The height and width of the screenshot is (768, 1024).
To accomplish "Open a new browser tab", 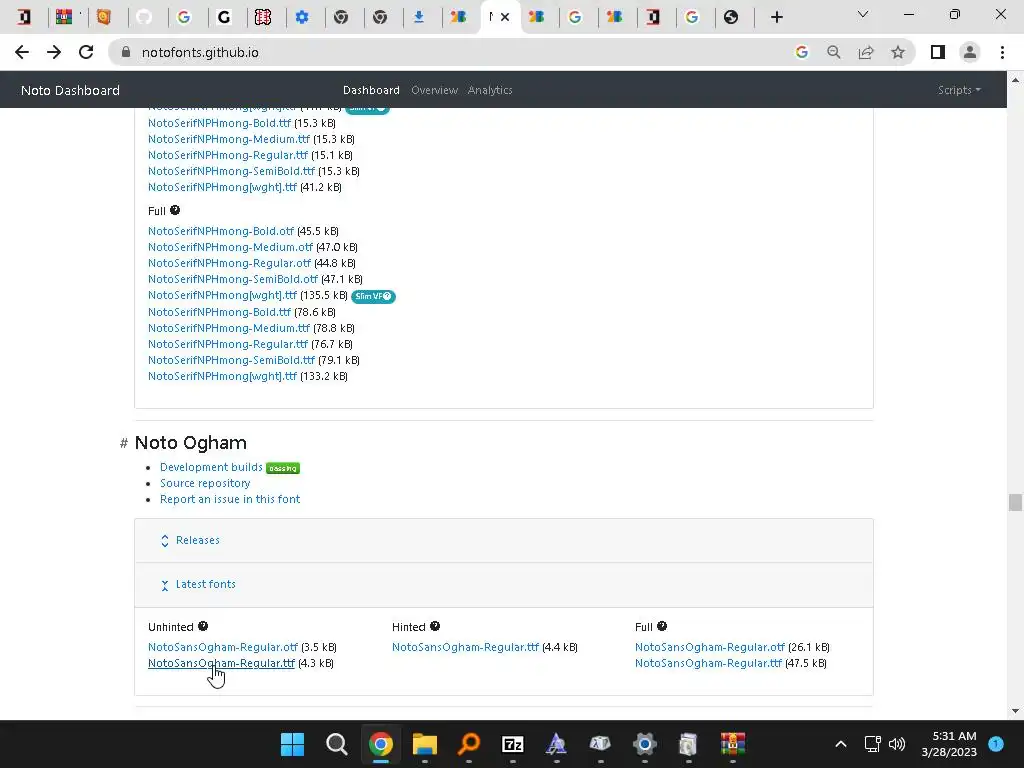I will click(x=776, y=17).
